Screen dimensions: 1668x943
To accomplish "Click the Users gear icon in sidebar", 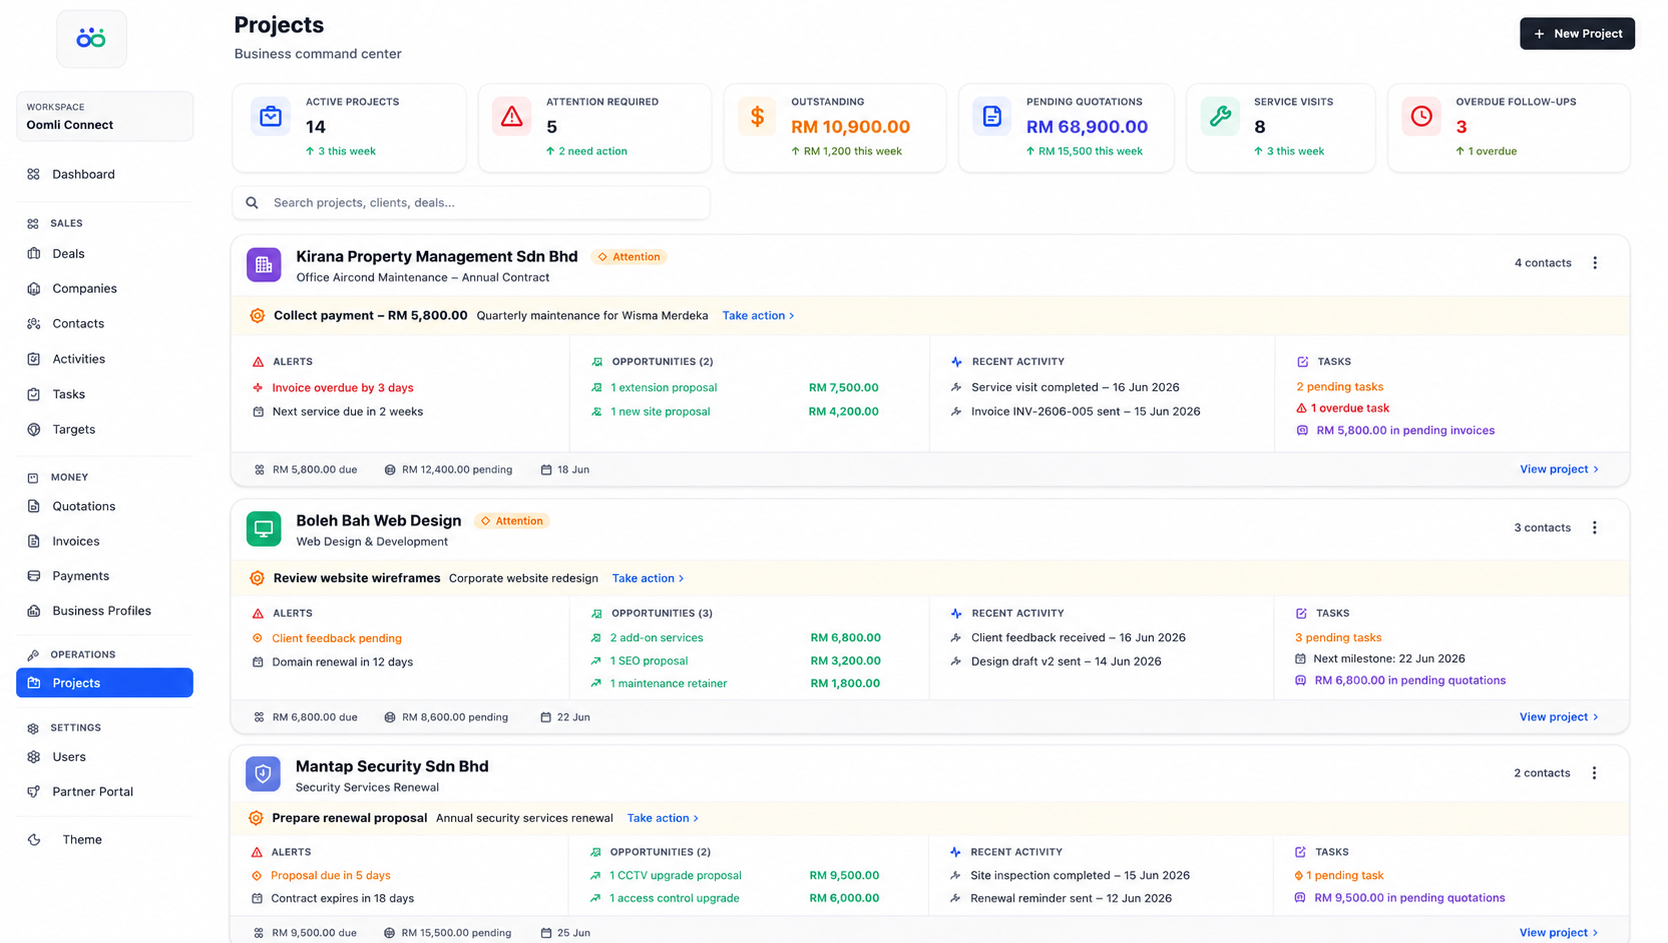I will 34,757.
